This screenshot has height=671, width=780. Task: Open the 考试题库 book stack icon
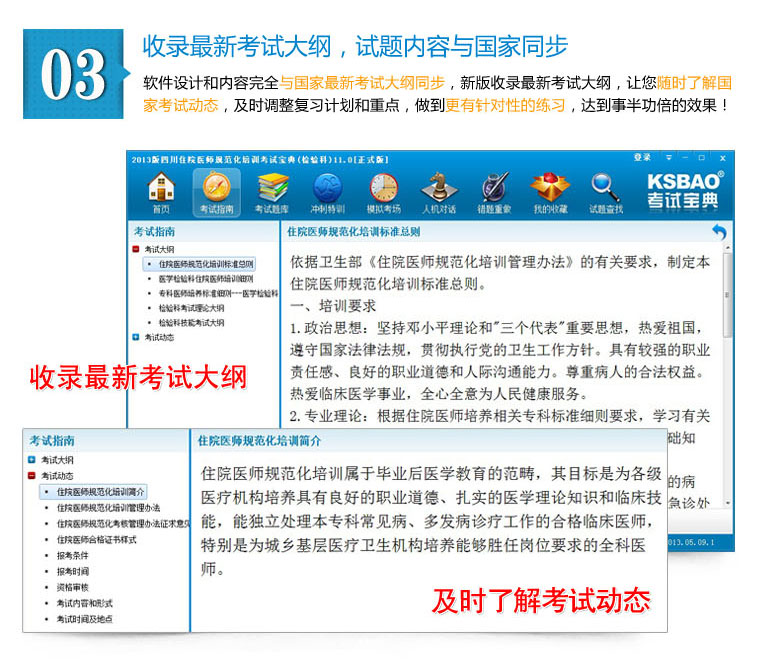click(272, 193)
